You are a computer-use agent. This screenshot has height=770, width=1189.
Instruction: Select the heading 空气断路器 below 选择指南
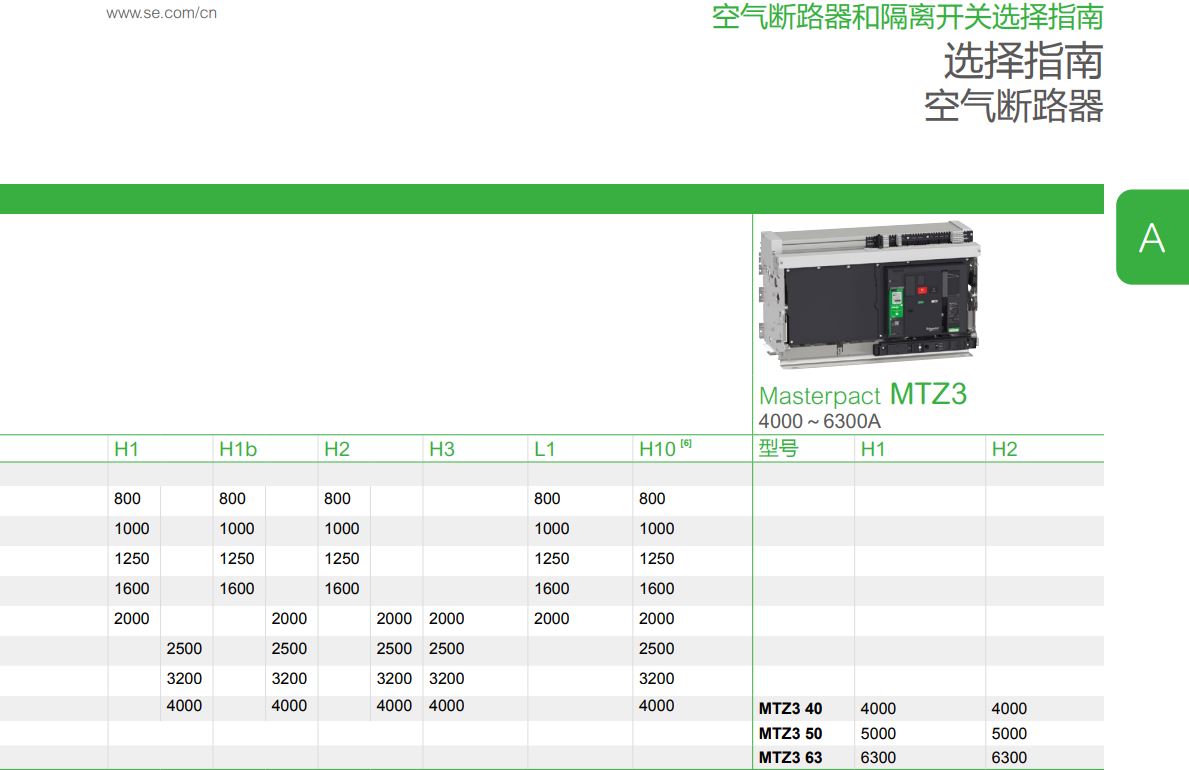tap(1013, 106)
